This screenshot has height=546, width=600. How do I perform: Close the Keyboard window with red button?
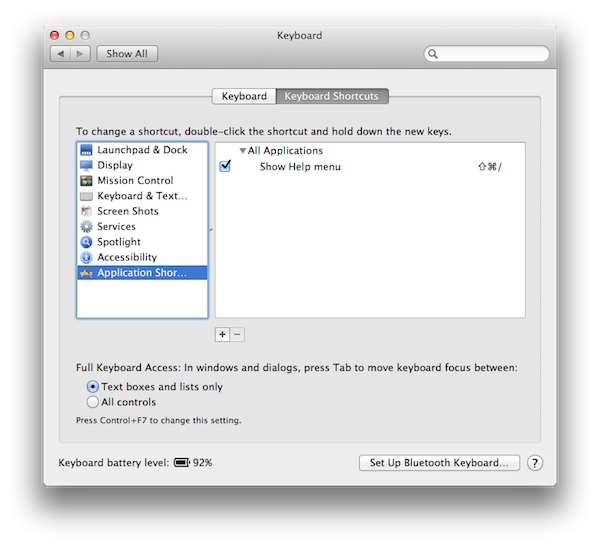point(54,35)
